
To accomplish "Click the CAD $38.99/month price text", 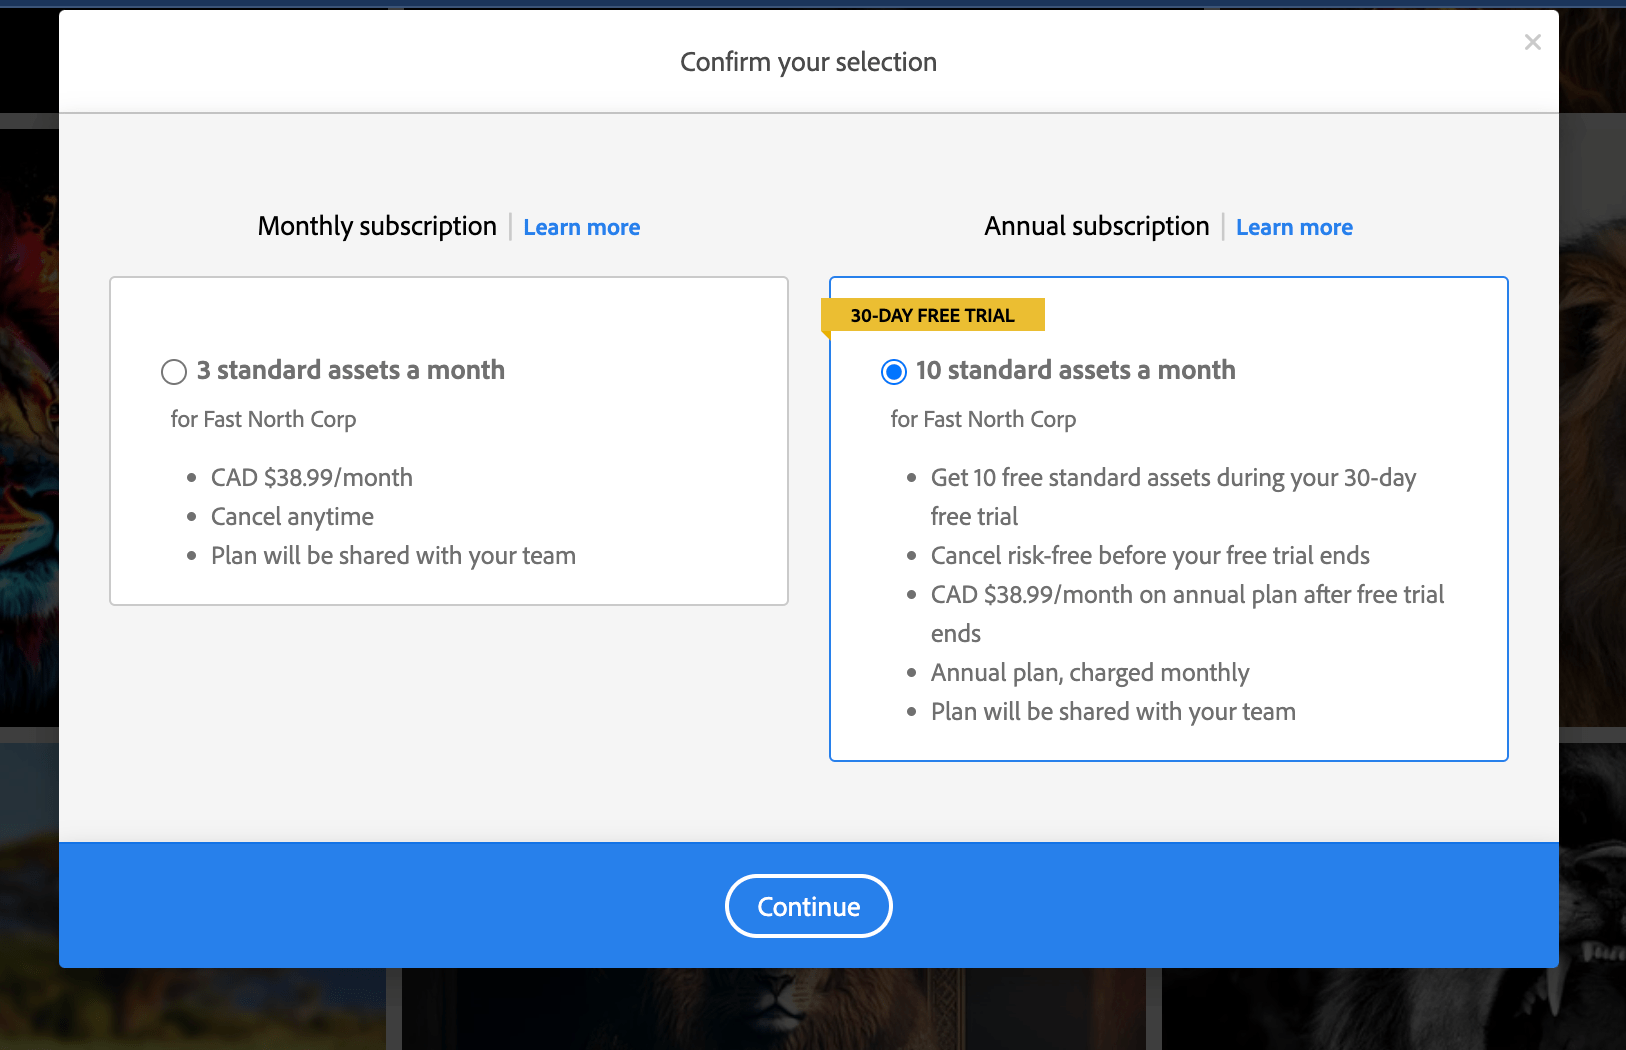I will coord(311,477).
